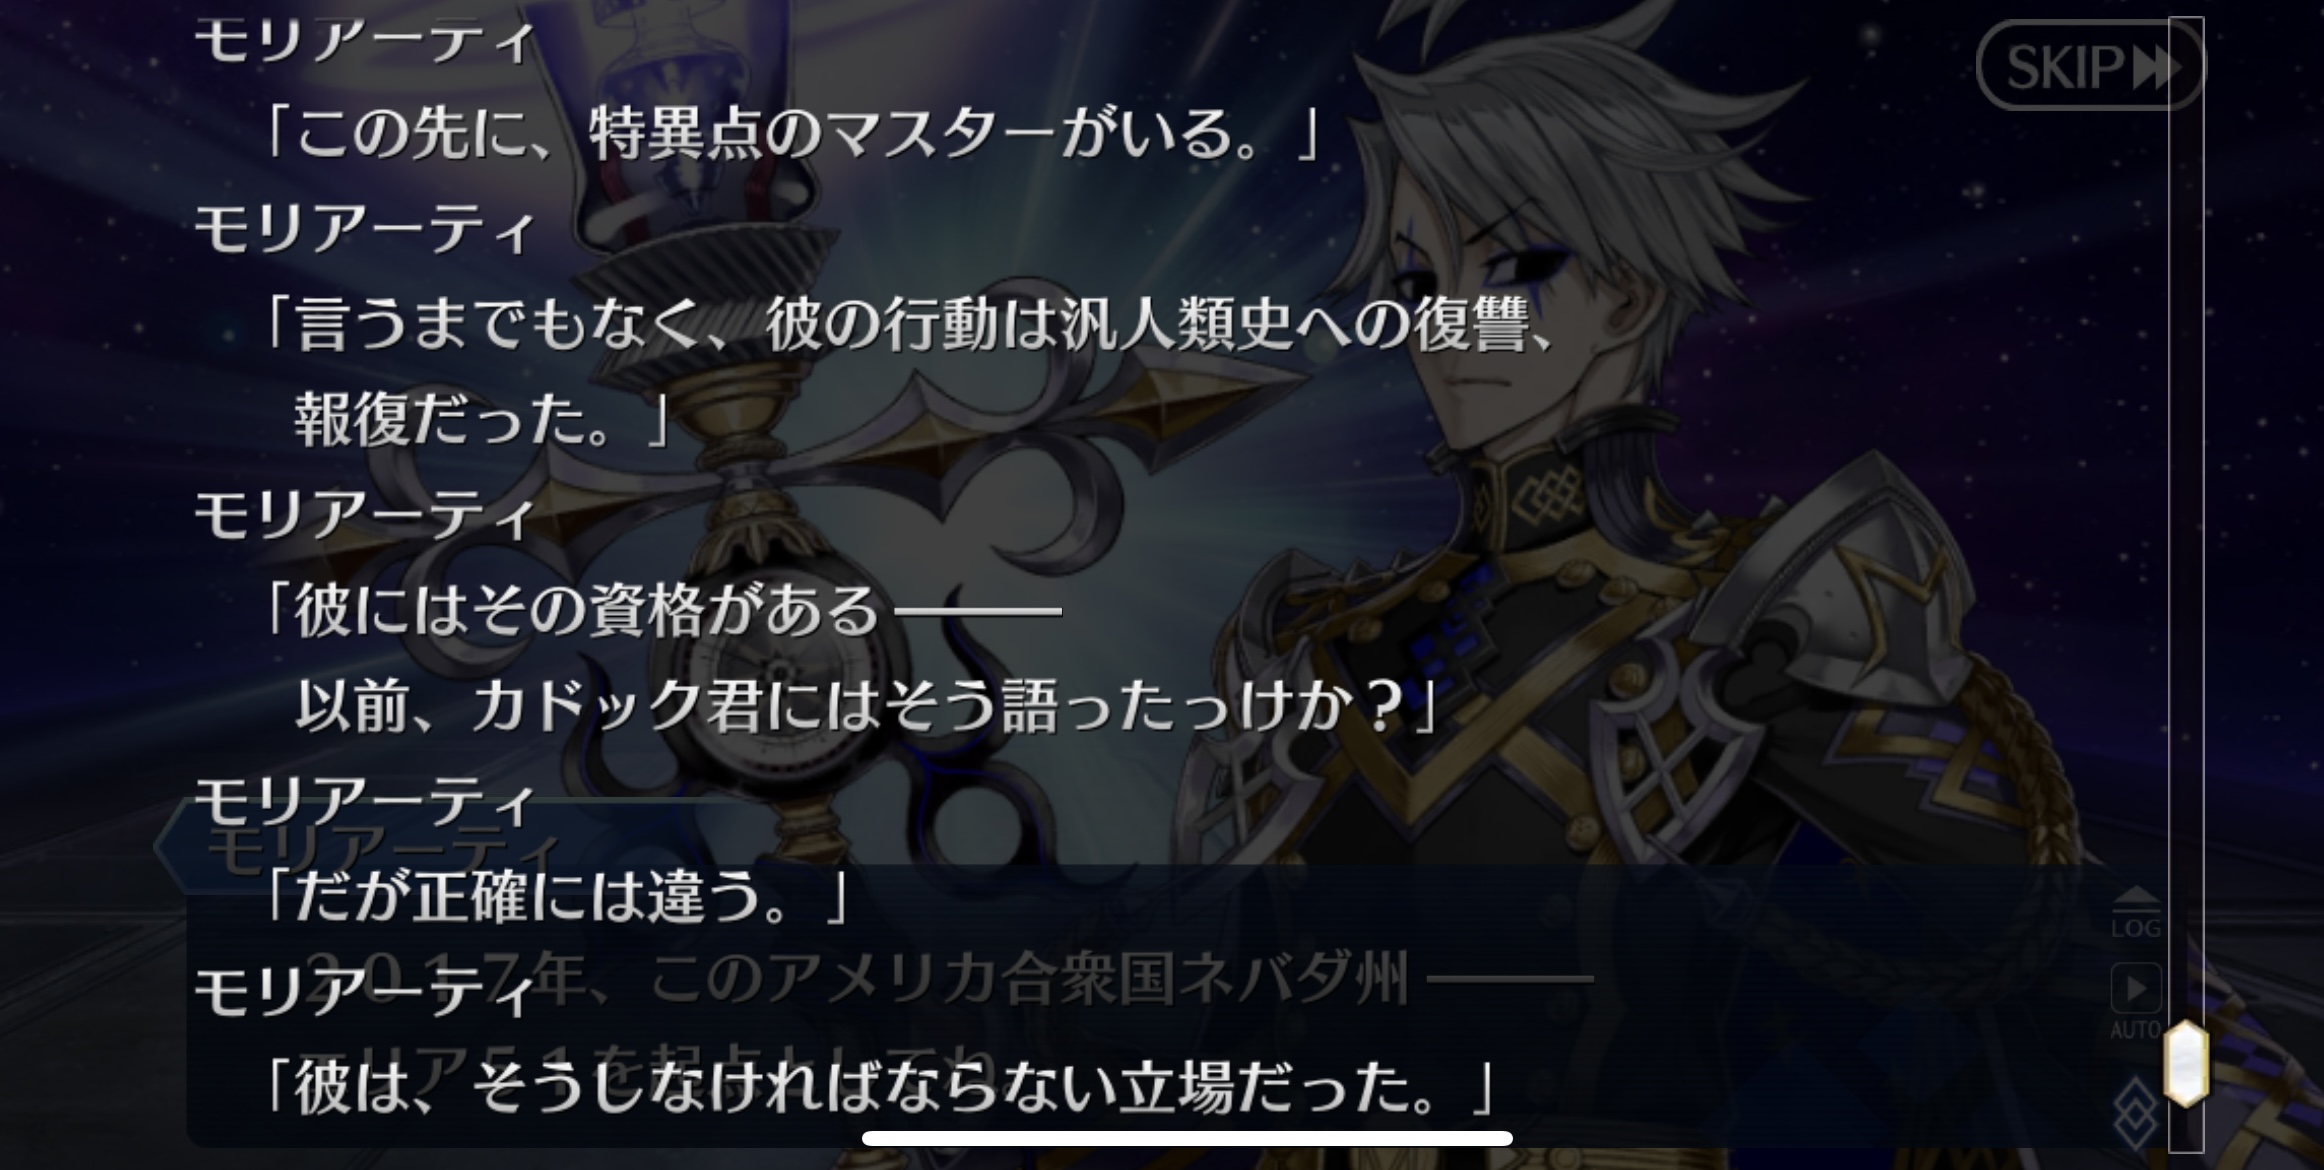This screenshot has width=2324, height=1170.
Task: Click the line '以前、カドック君にはそう語ったっけか？'
Action: [x=865, y=705]
